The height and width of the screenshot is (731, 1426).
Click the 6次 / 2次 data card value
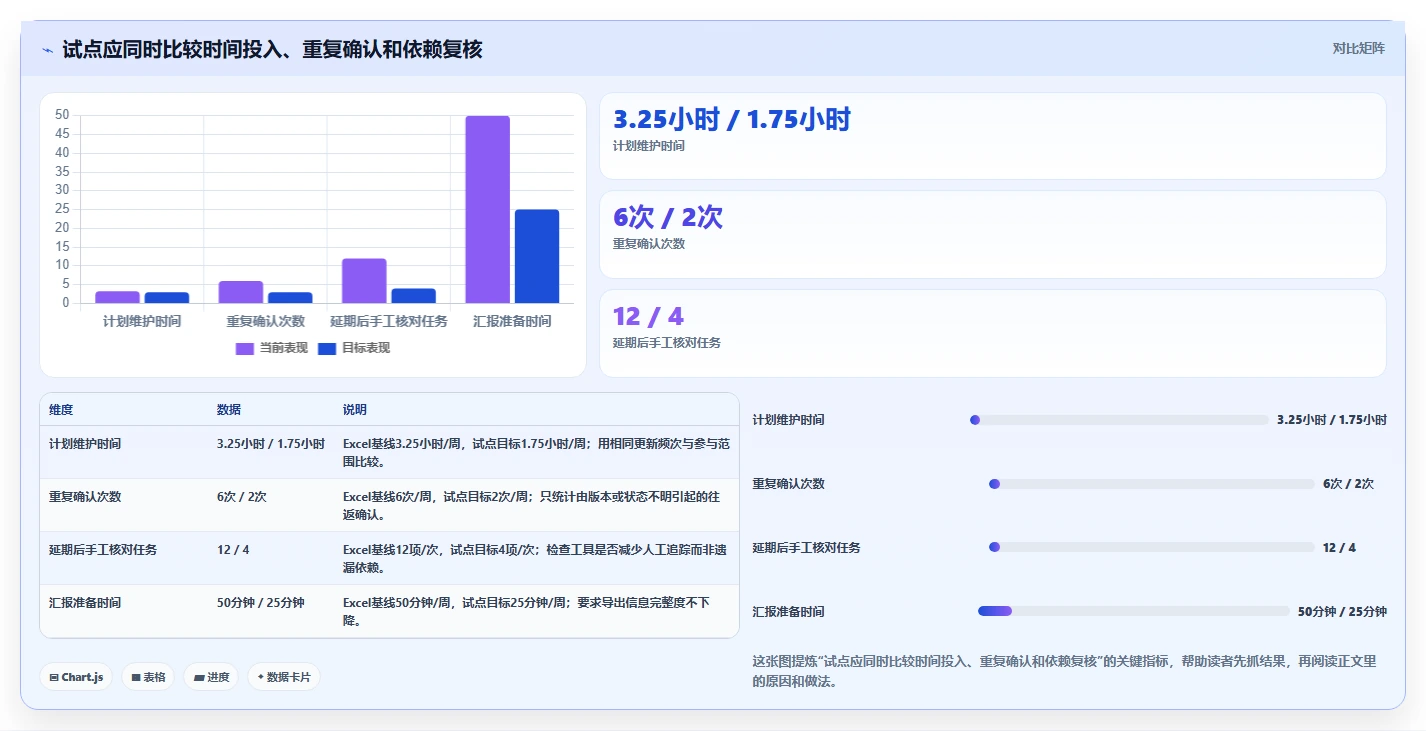(x=668, y=217)
